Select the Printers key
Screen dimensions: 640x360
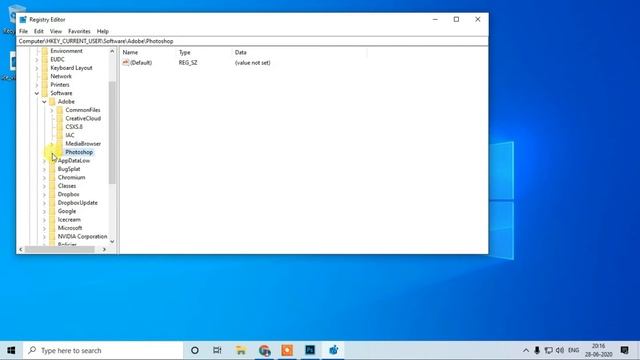(60, 85)
